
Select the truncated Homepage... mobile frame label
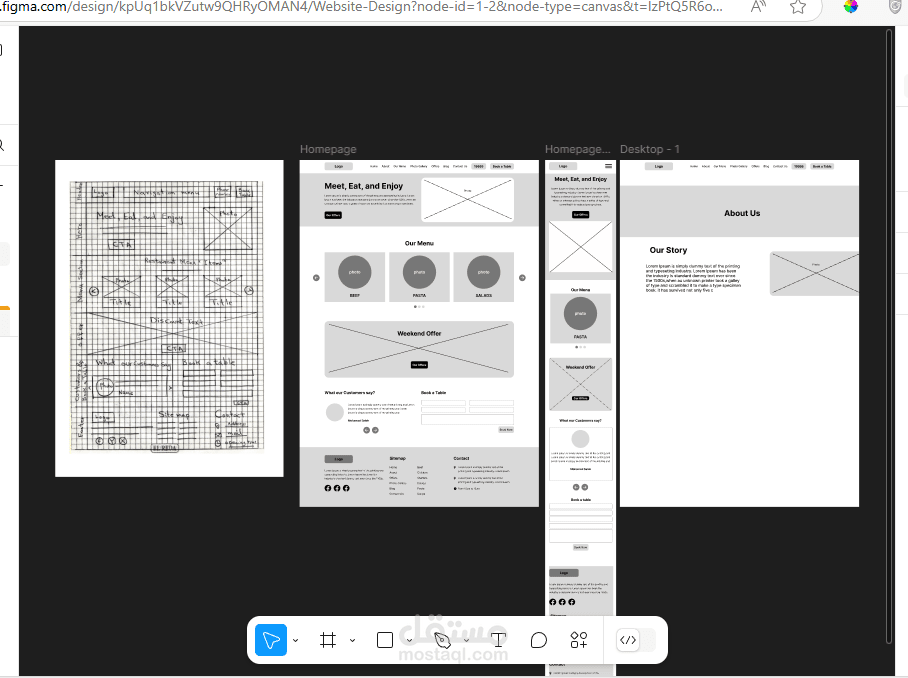577,149
